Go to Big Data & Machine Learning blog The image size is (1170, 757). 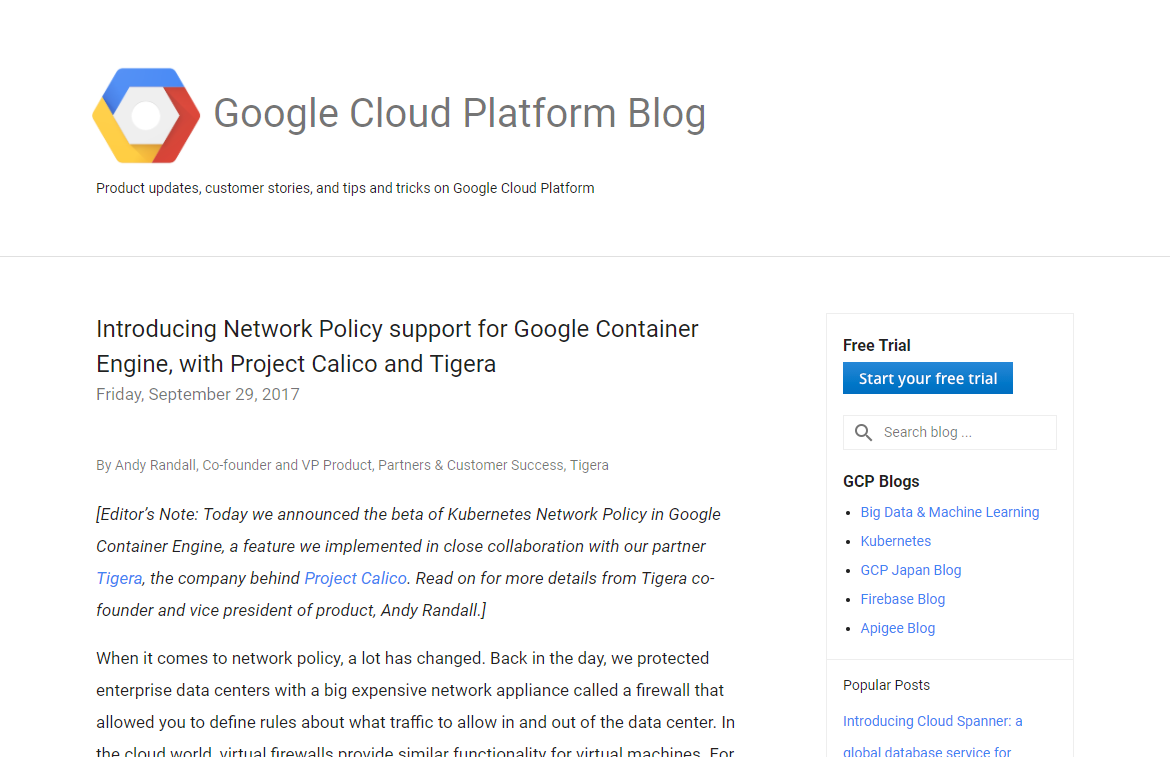pyautogui.click(x=949, y=512)
